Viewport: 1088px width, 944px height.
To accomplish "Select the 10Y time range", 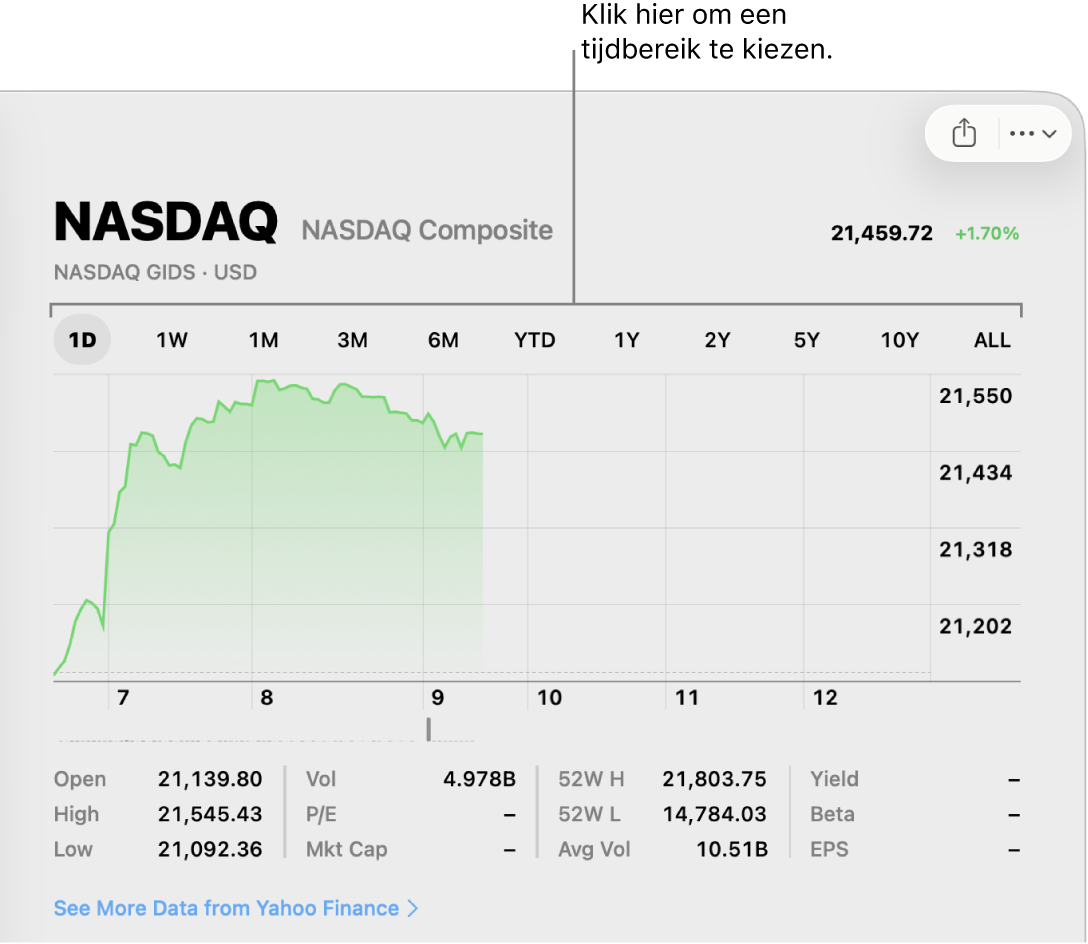I will tap(899, 340).
